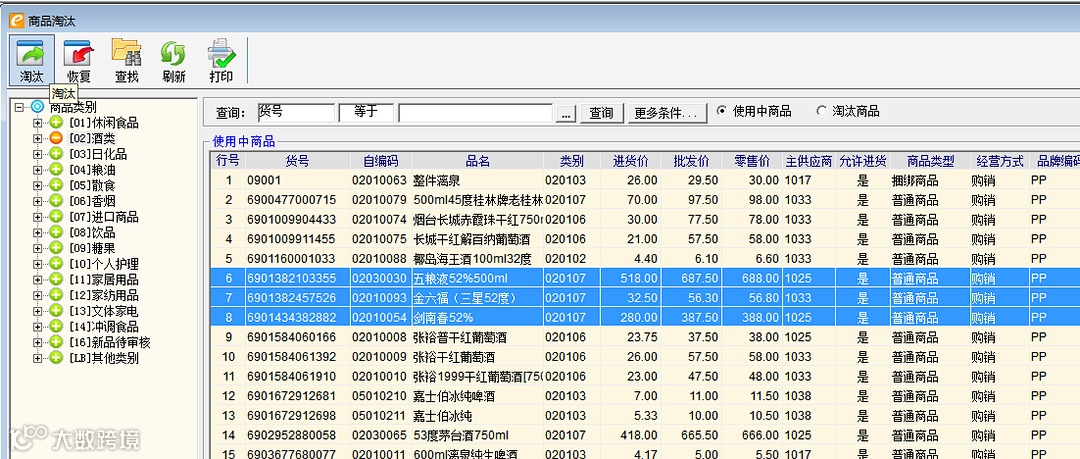
Task: Select the row 53度茅台酒750ml
Action: click(x=645, y=436)
